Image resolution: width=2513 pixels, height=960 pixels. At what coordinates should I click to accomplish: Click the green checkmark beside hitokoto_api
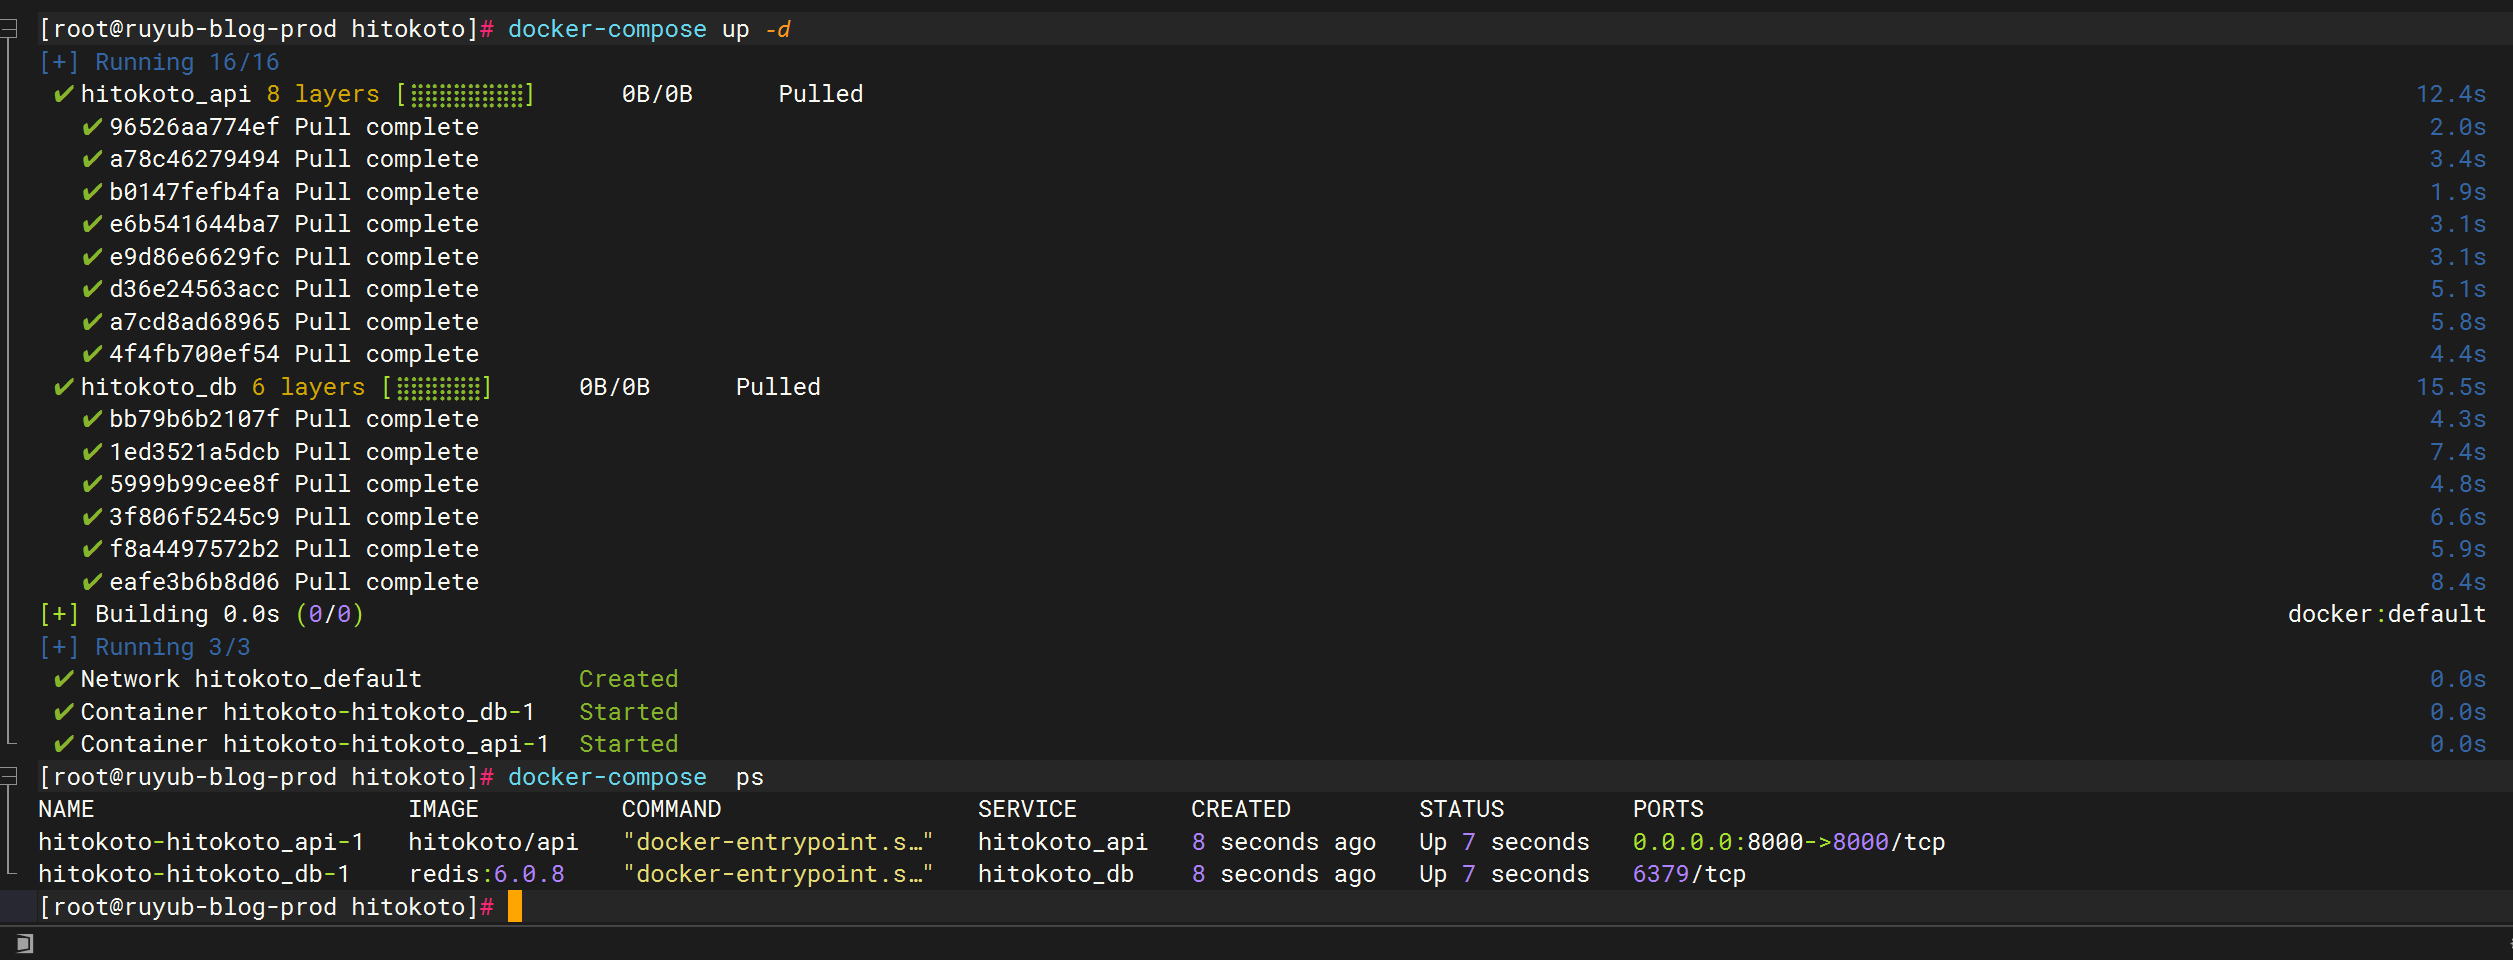click(64, 94)
